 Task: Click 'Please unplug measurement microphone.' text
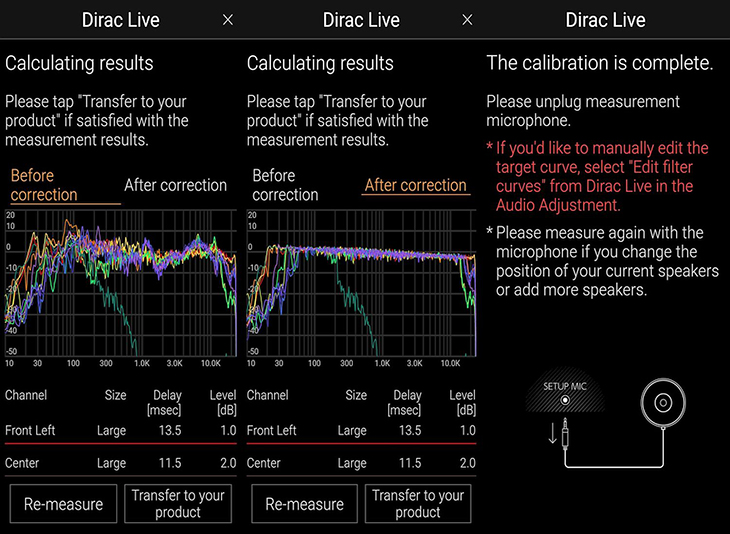(583, 111)
